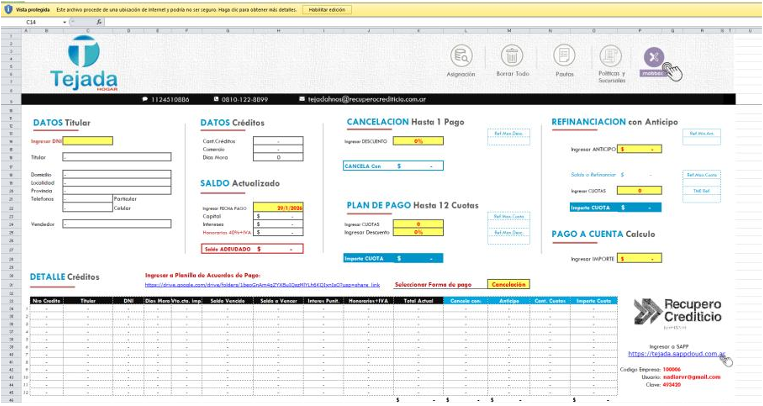Click the Borrar Todo trash icon
The image size is (763, 406).
(512, 56)
